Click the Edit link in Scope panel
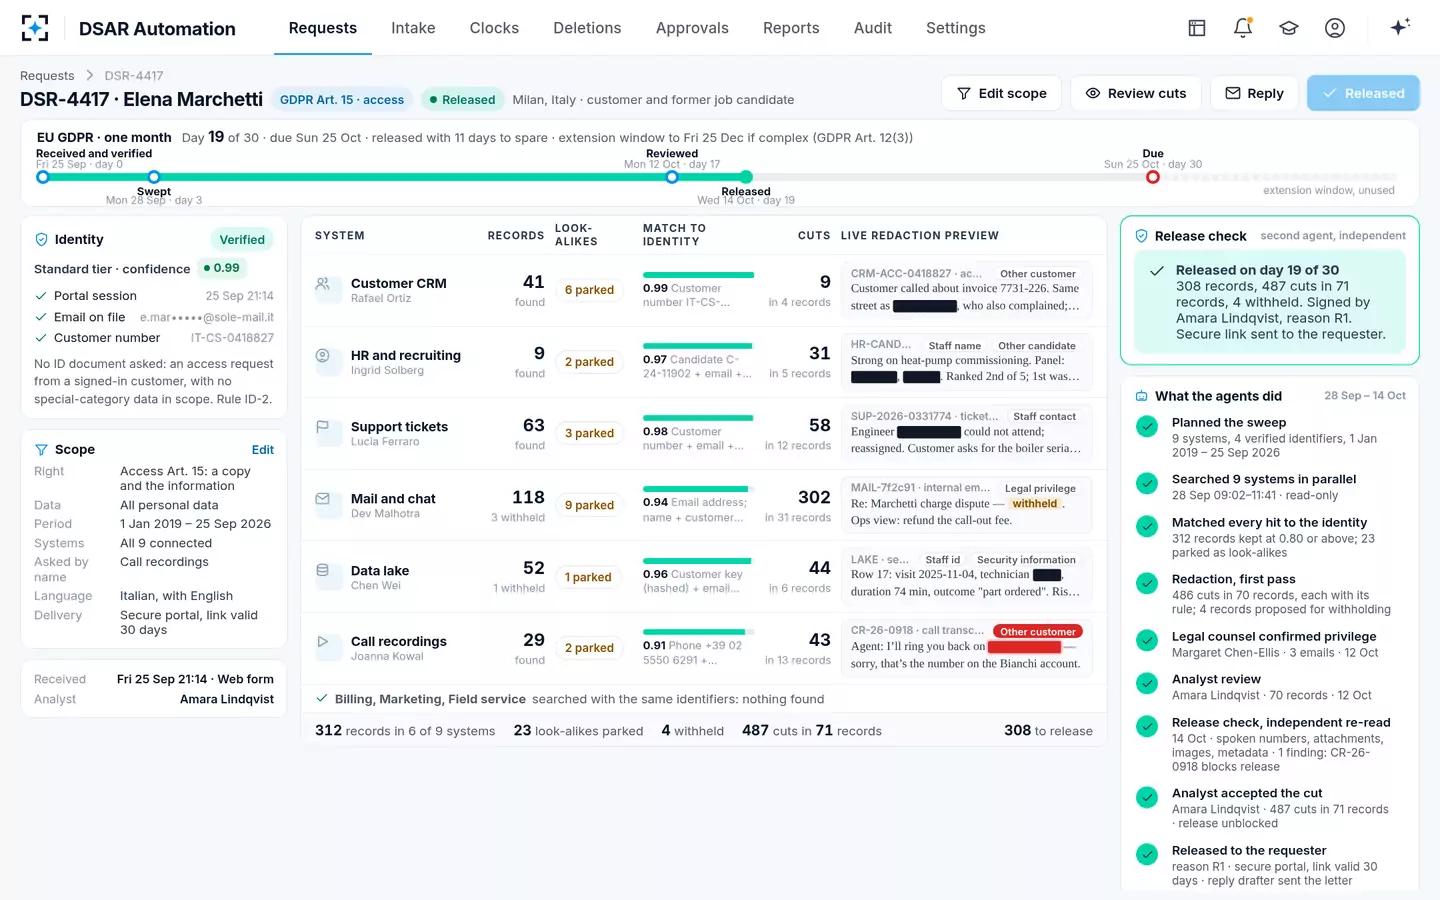1440x900 pixels. point(263,450)
